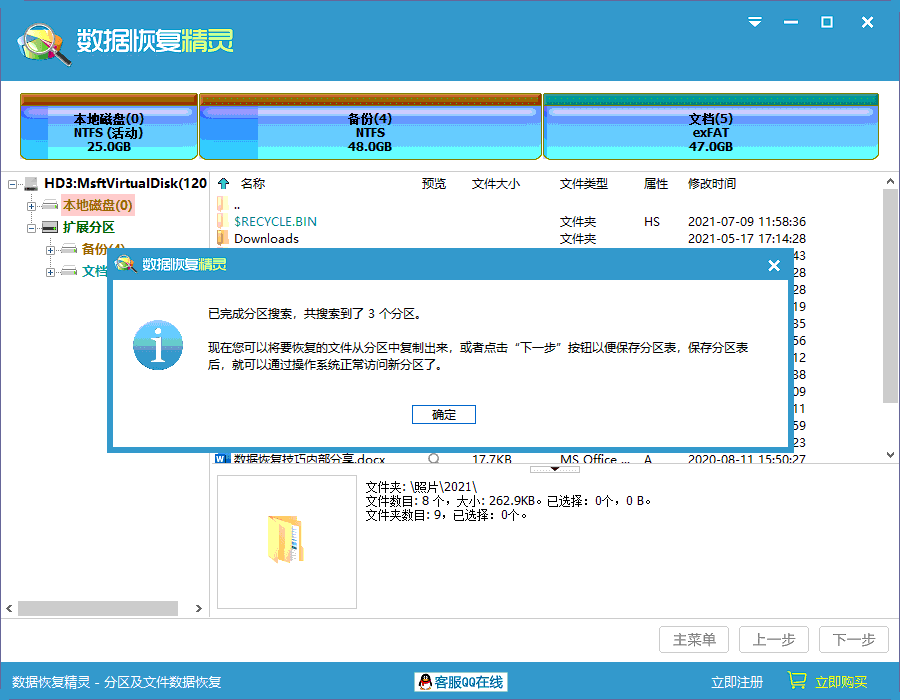Screen dimensions: 900x700
Task: Click the $RECYCLE.BIN folder icon
Action: pos(222,221)
